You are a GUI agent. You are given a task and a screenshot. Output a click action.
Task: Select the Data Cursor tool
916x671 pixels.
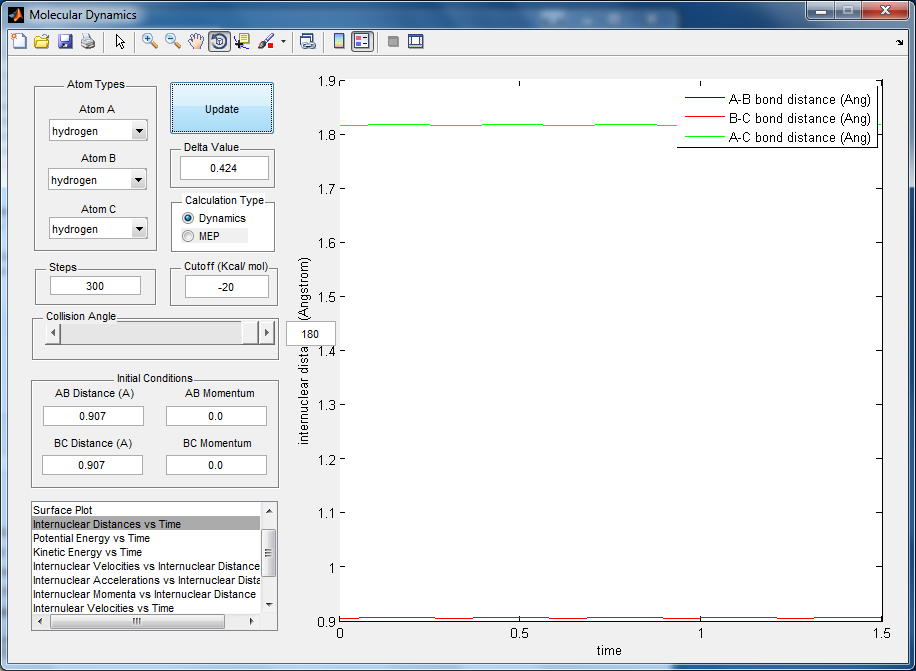pyautogui.click(x=242, y=41)
